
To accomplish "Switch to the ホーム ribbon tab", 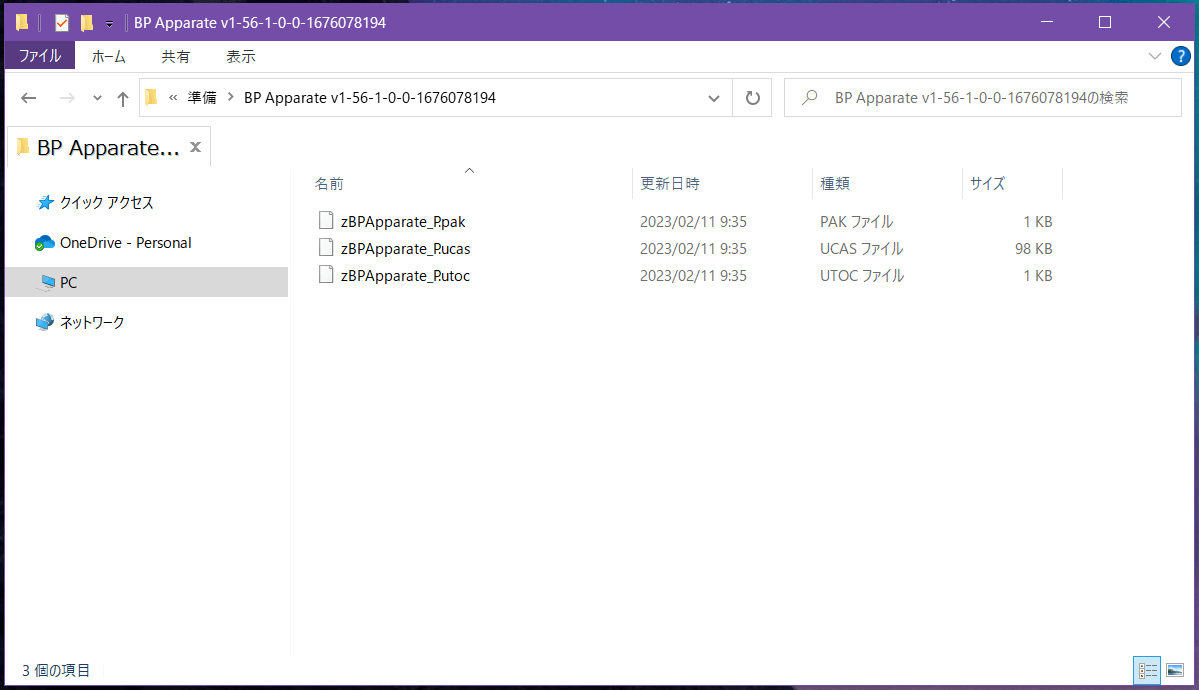I will point(109,57).
